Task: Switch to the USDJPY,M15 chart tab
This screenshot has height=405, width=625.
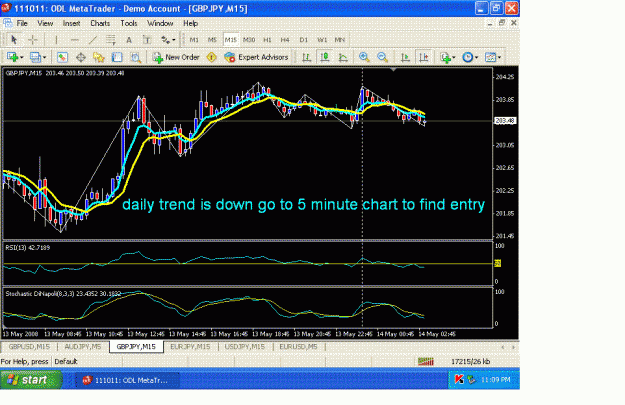Action: point(245,347)
